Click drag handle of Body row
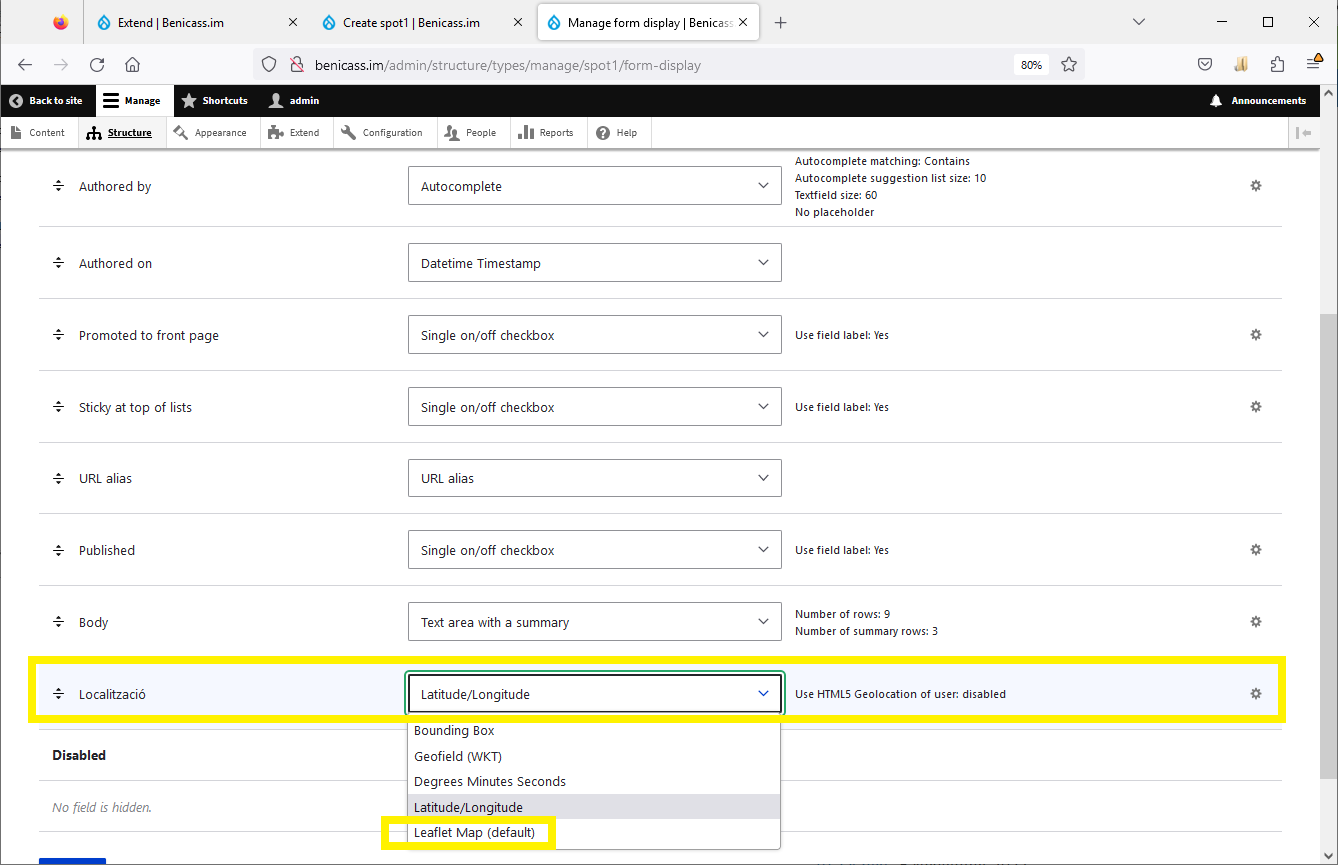The width and height of the screenshot is (1338, 865). click(58, 622)
